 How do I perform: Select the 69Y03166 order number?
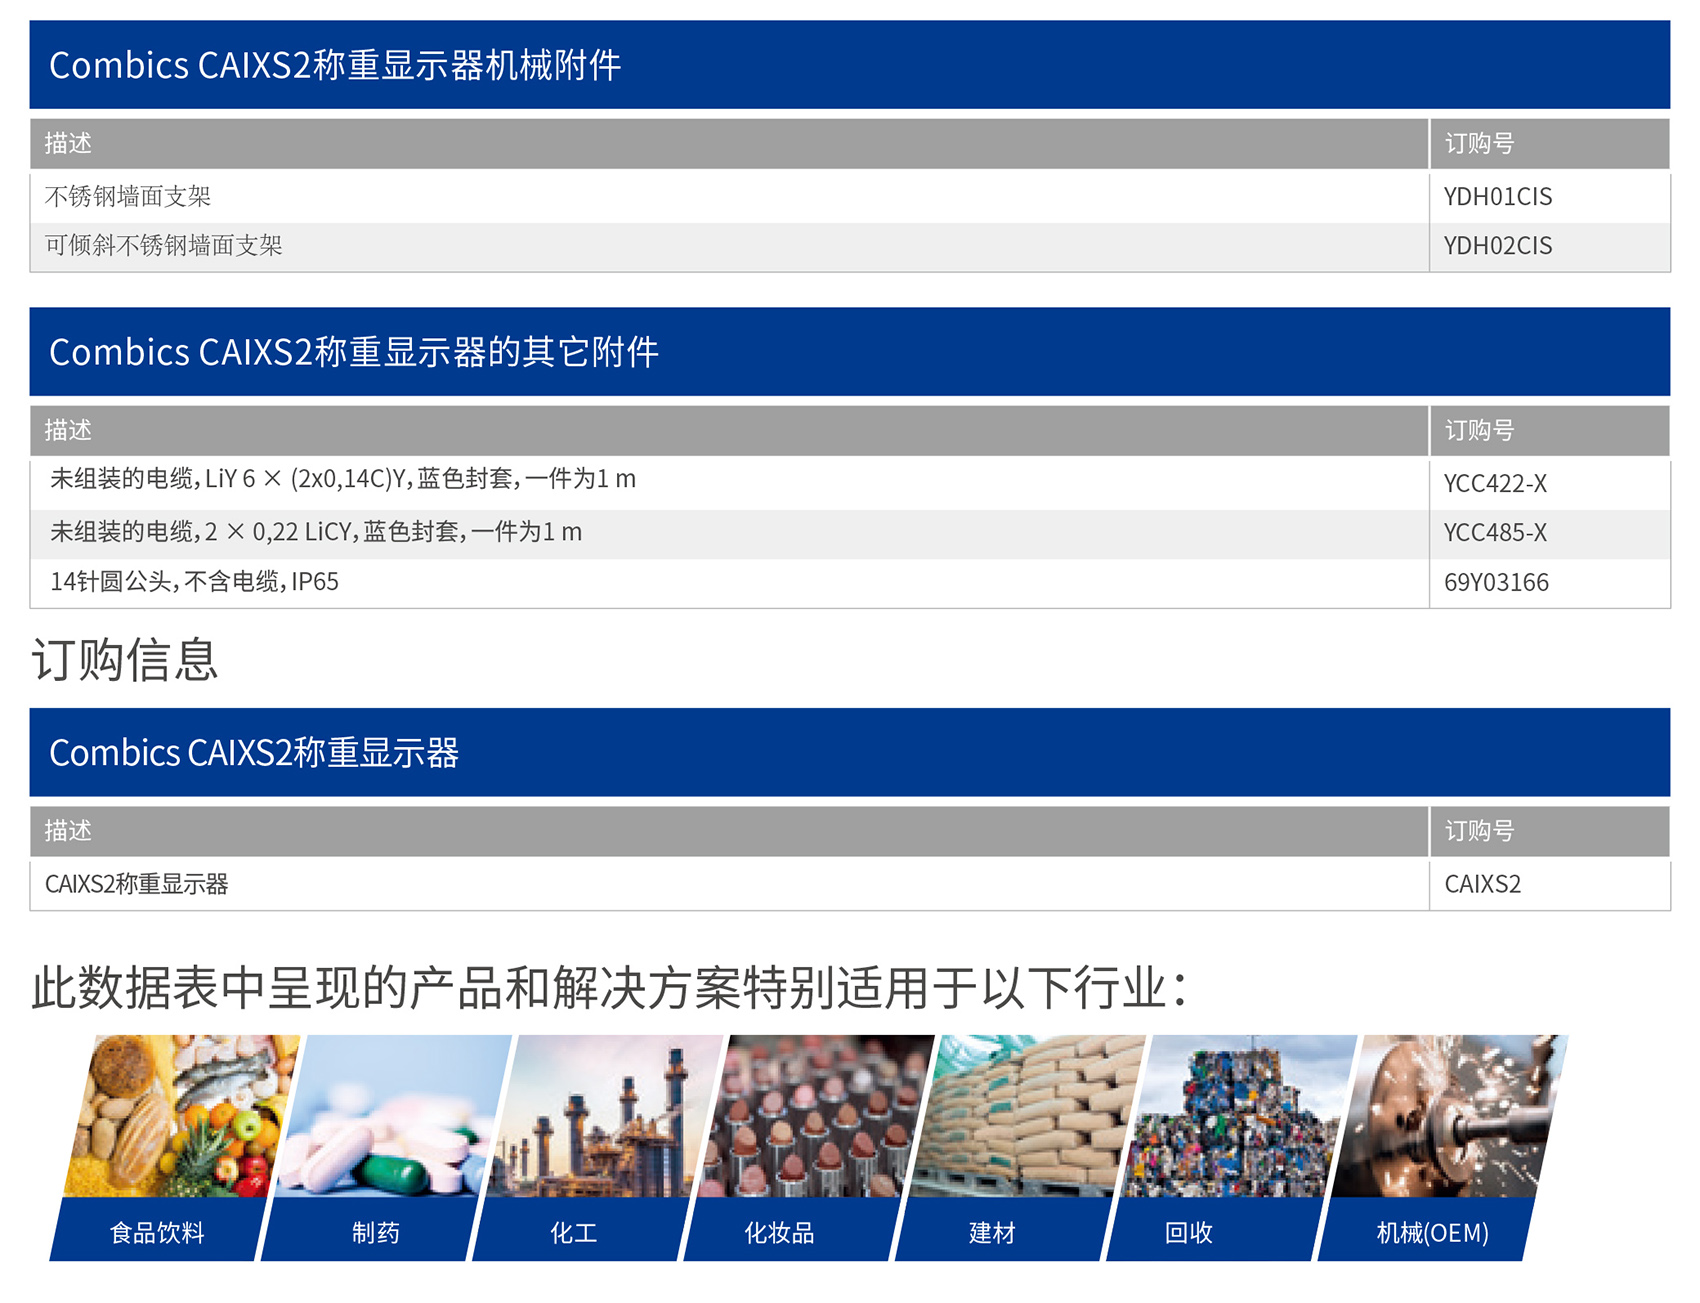pyautogui.click(x=1496, y=583)
